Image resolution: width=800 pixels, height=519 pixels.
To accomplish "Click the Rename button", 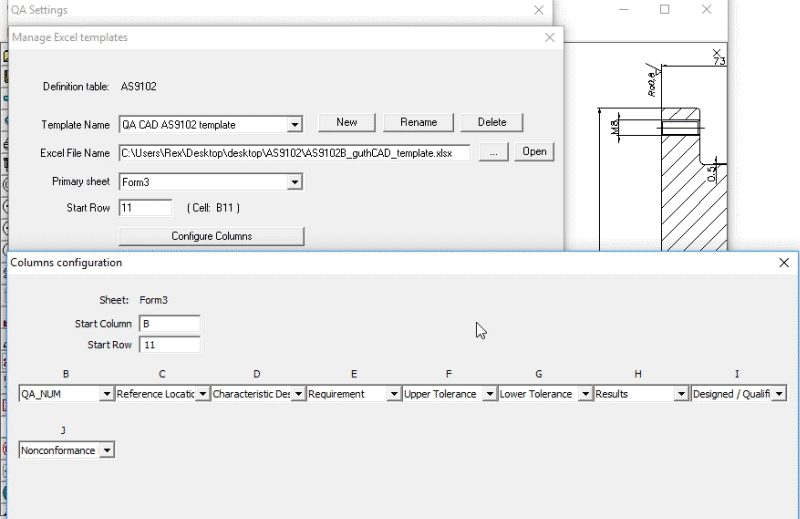I will [418, 122].
